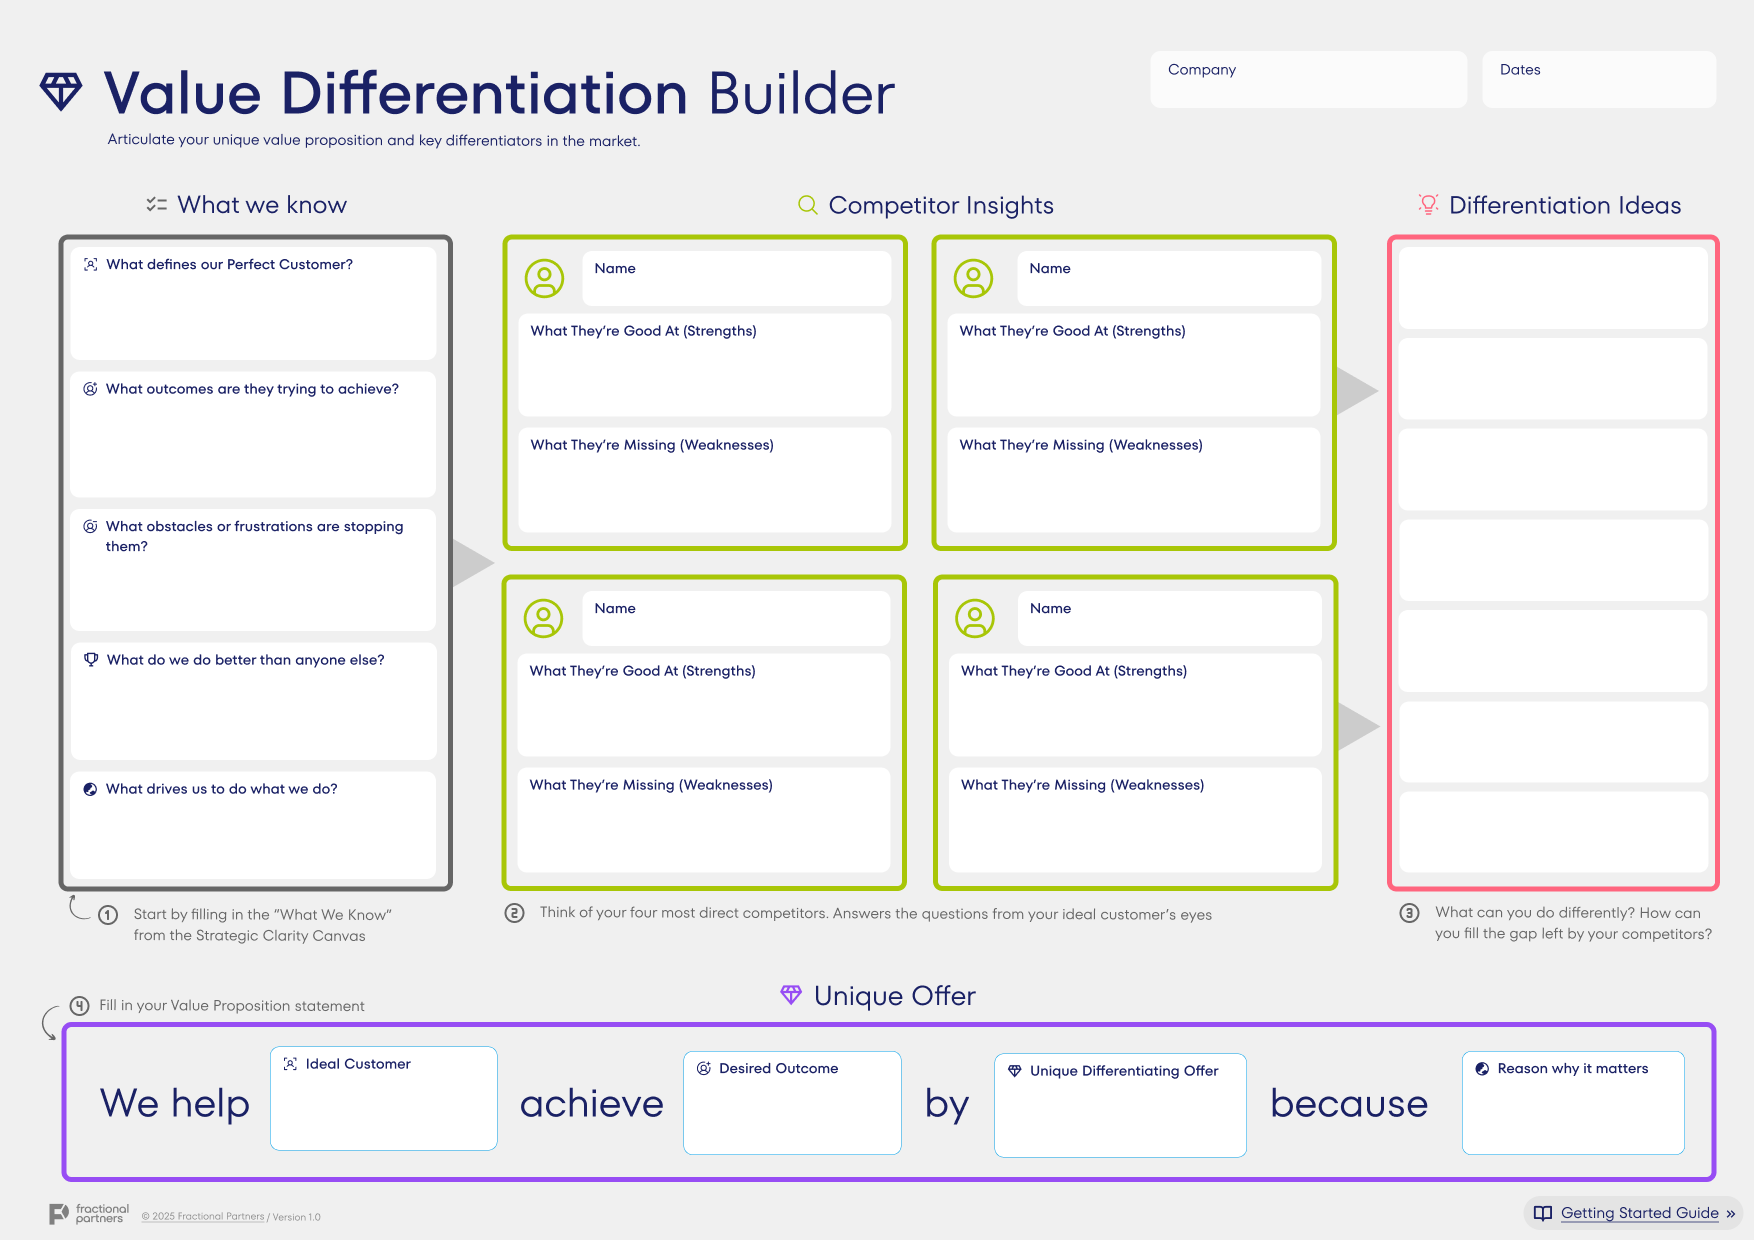
Task: Click the target icon beside What outcomes question
Action: pyautogui.click(x=90, y=389)
